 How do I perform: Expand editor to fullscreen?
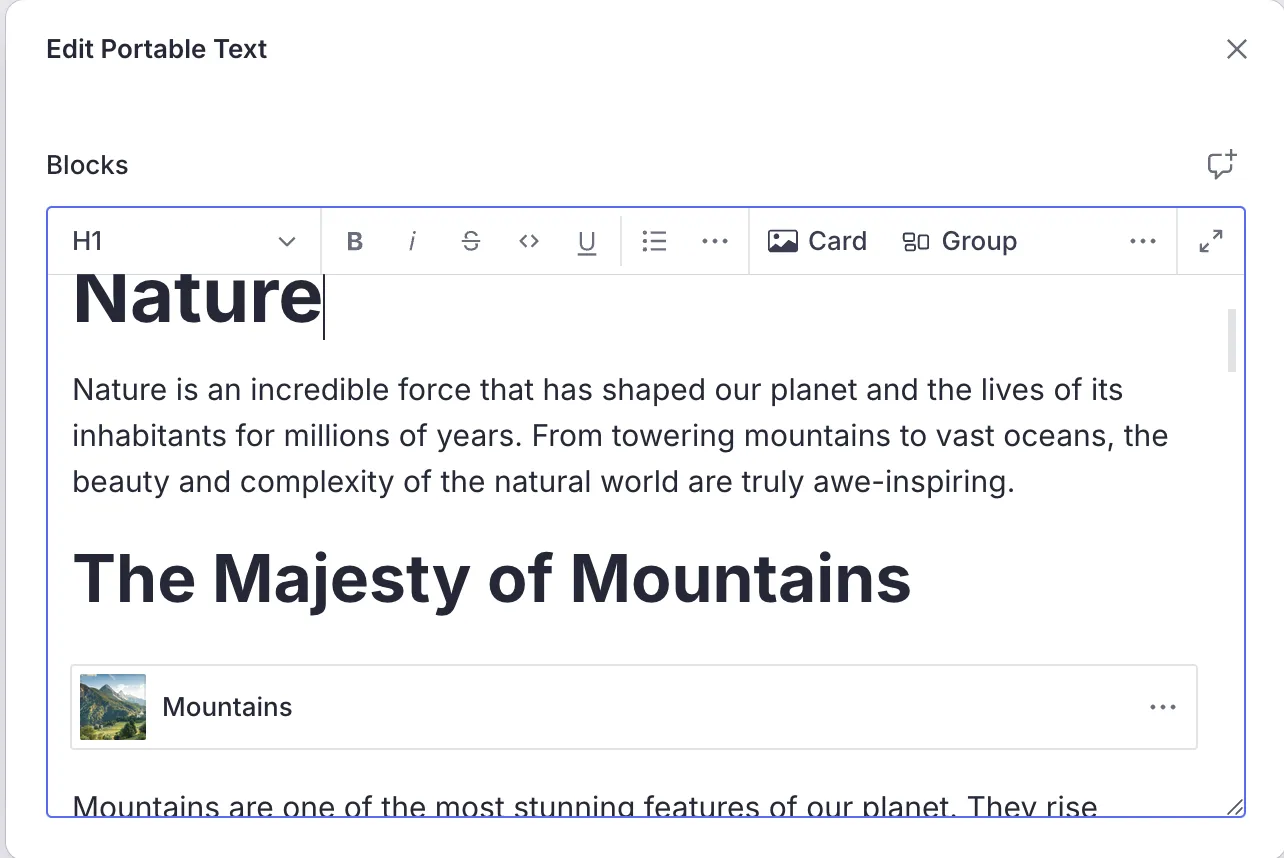[1211, 241]
